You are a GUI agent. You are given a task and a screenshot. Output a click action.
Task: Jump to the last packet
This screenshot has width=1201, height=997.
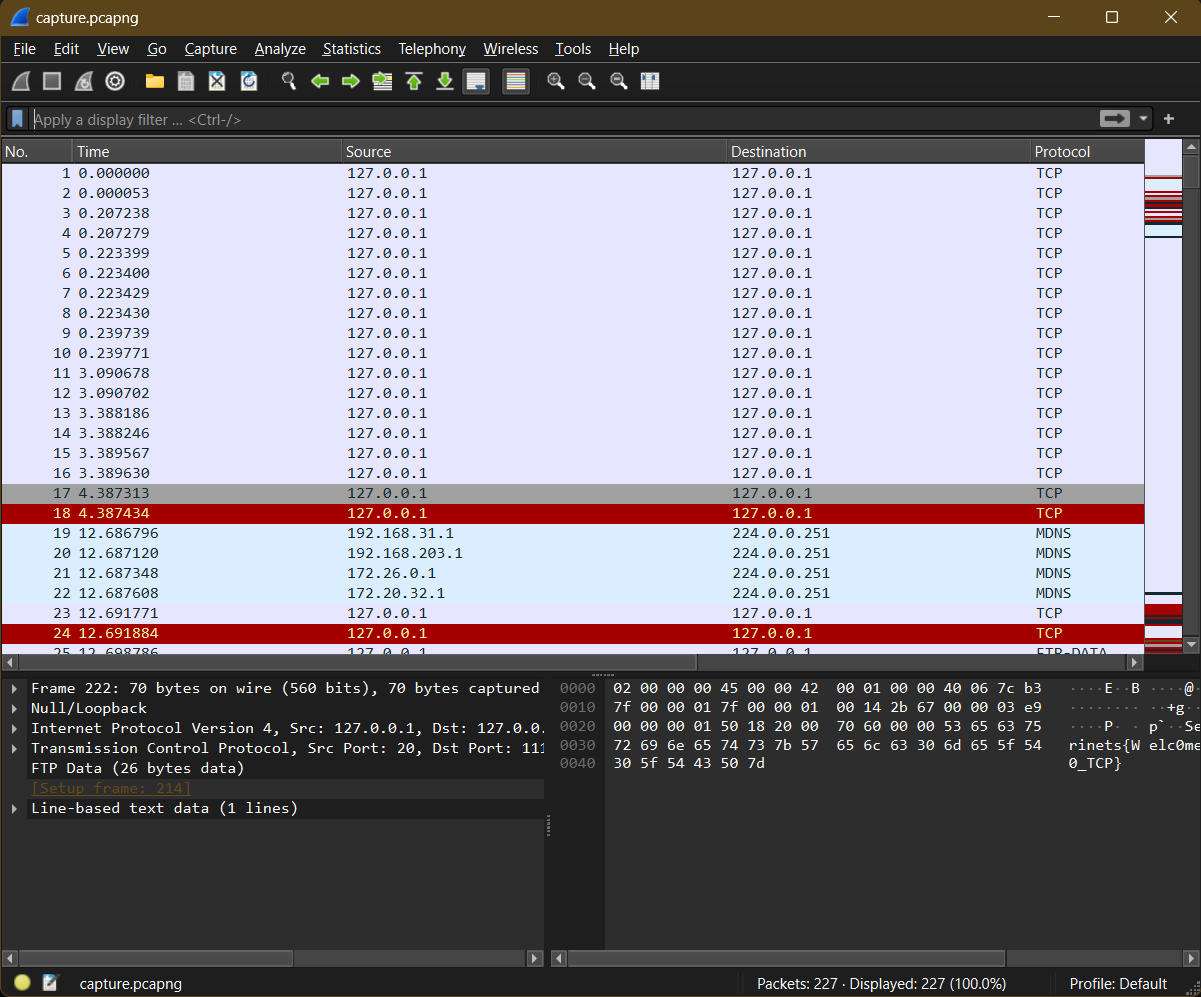click(x=444, y=81)
